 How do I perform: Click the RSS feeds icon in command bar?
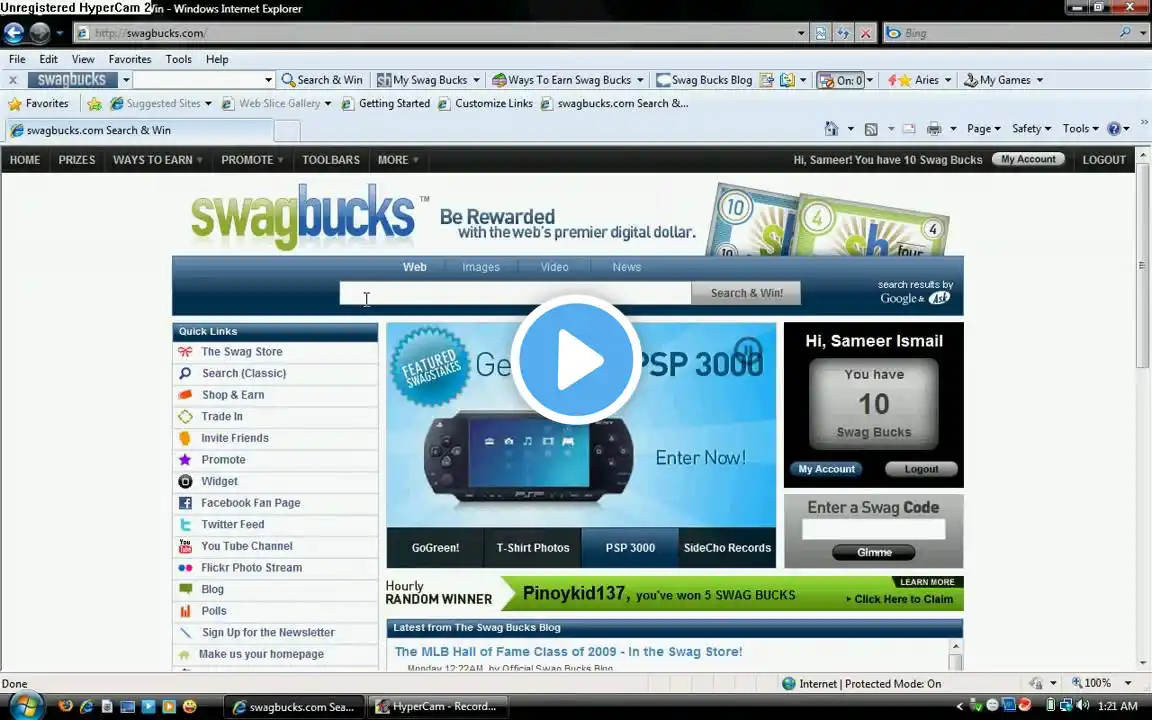(x=871, y=129)
